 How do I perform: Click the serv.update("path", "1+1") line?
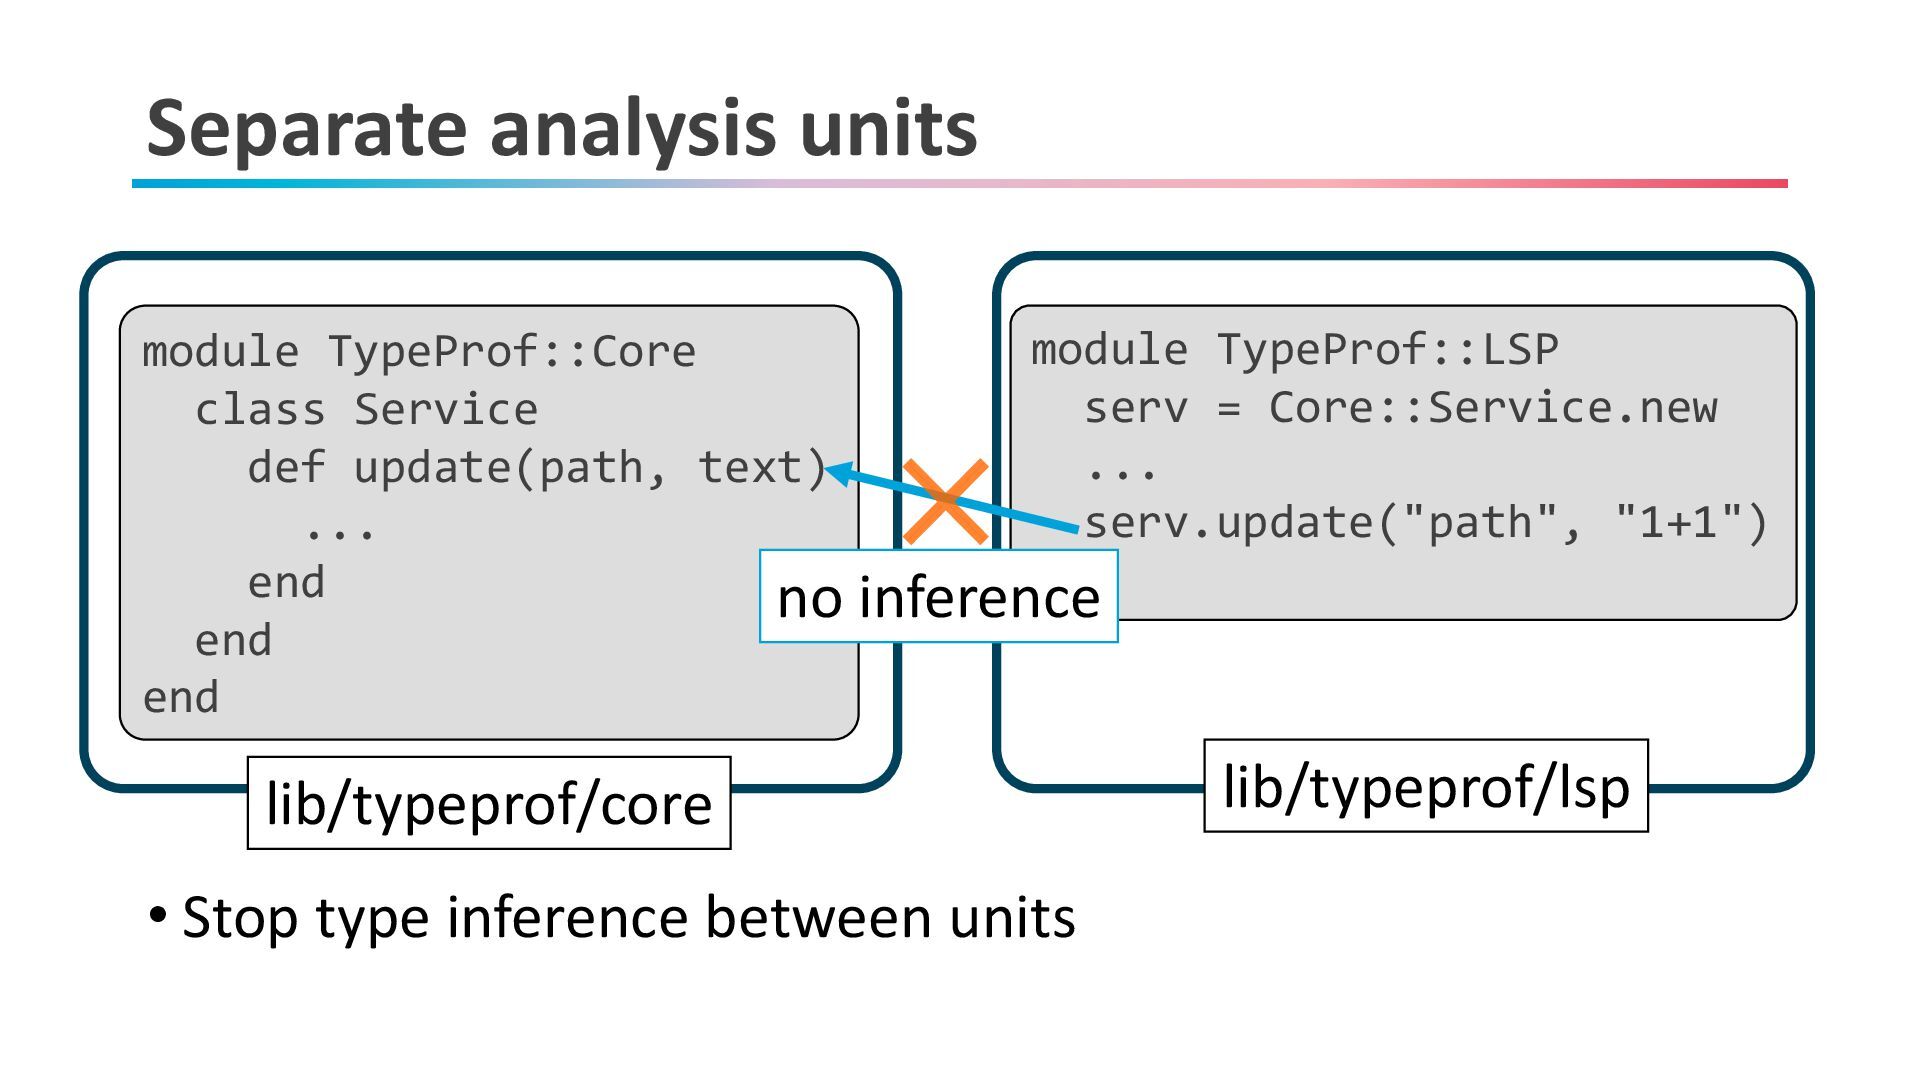coord(1426,522)
